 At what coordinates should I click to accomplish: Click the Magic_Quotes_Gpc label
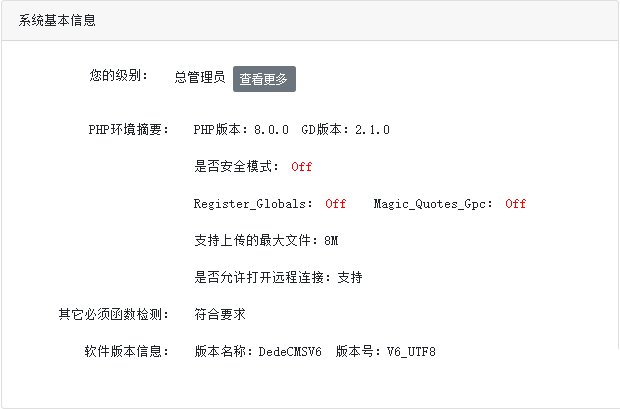tap(433, 204)
